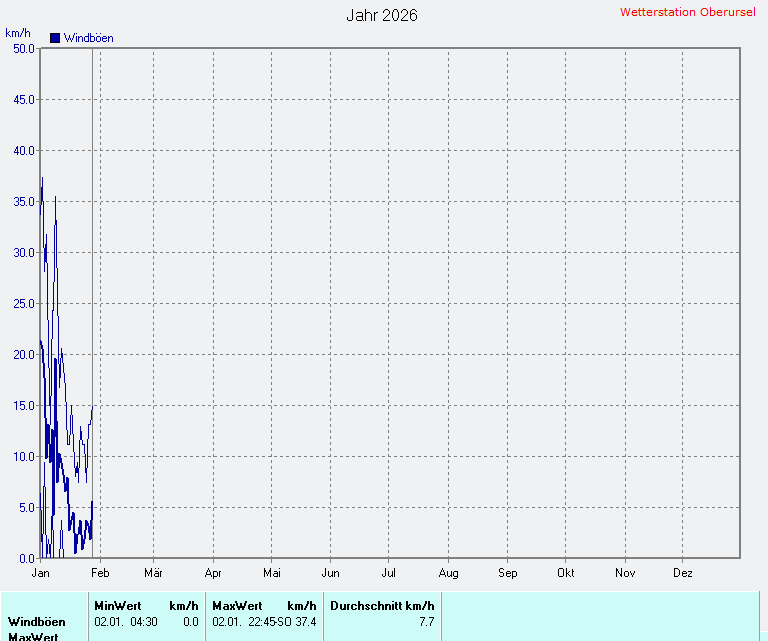Click the Sep month label
The image size is (768, 641).
(508, 573)
